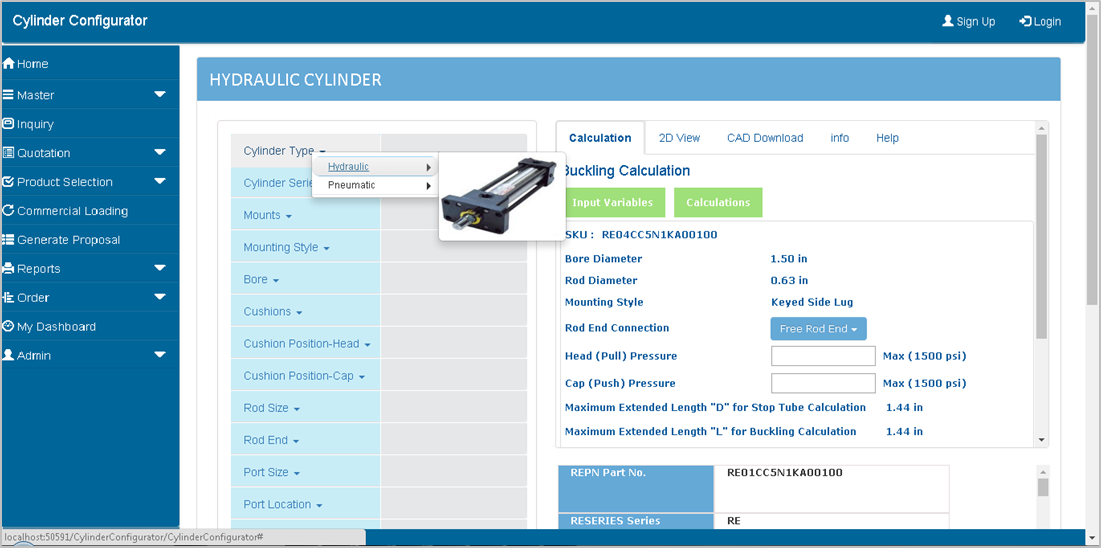Screen dimensions: 1101x548
Task: Click the Product Selection check icon
Action: click(8, 181)
